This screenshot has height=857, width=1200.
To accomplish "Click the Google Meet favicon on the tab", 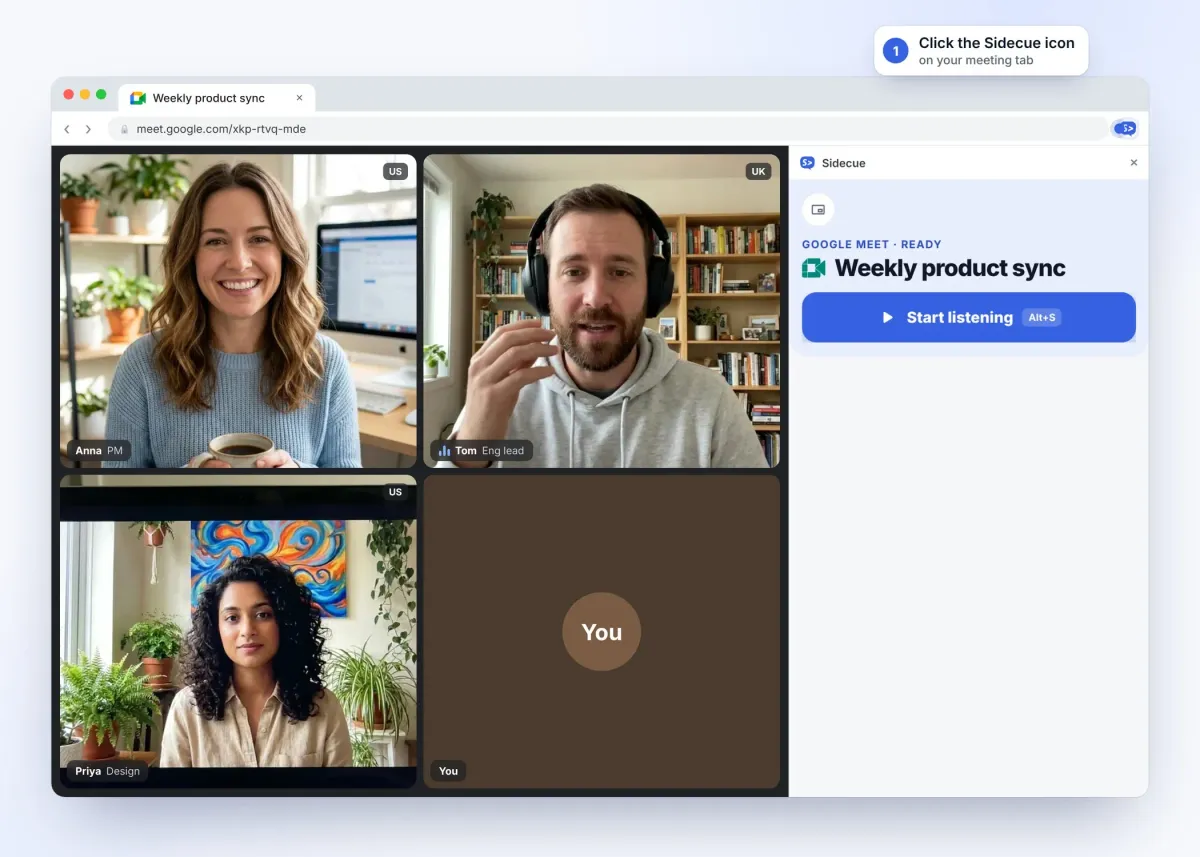I will (138, 98).
